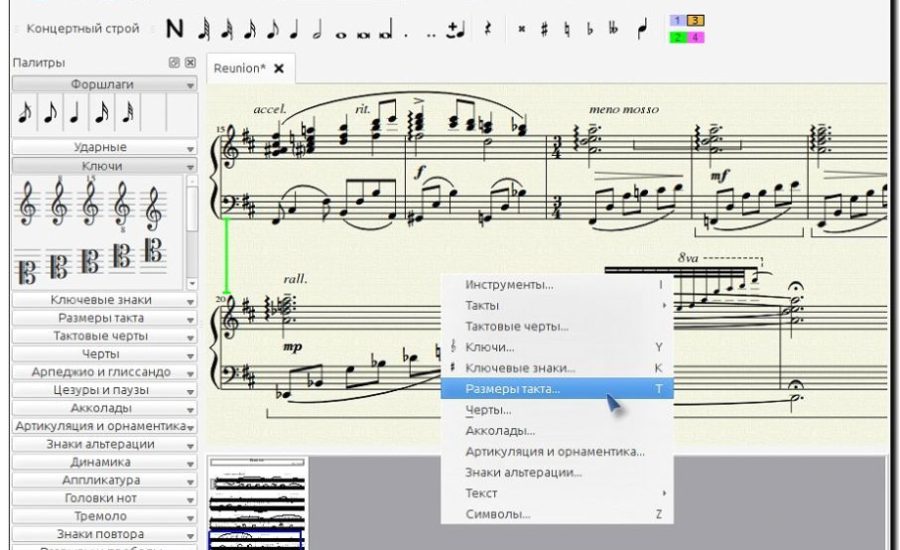Select the whole note duration
The image size is (900, 550).
click(x=341, y=30)
